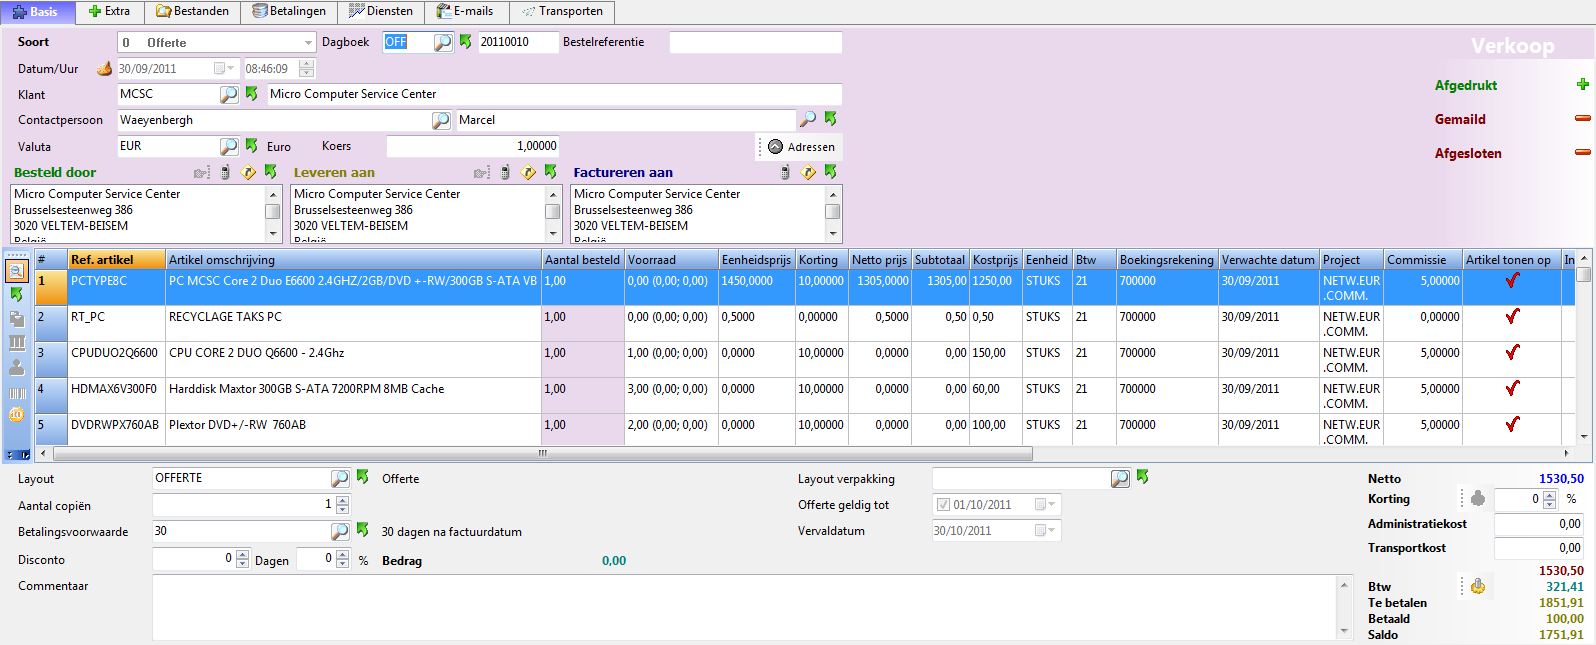
Task: Click green arrow after Marcel contact field
Action: tap(830, 119)
